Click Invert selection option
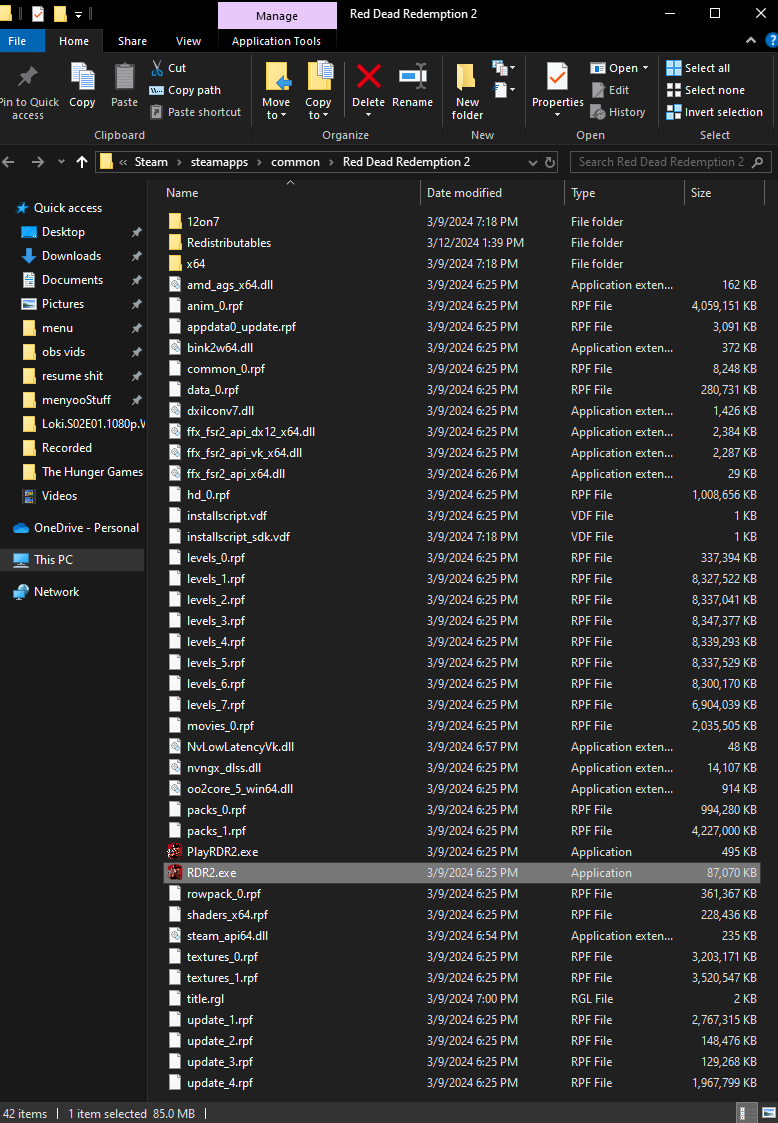778x1123 pixels. click(x=715, y=112)
